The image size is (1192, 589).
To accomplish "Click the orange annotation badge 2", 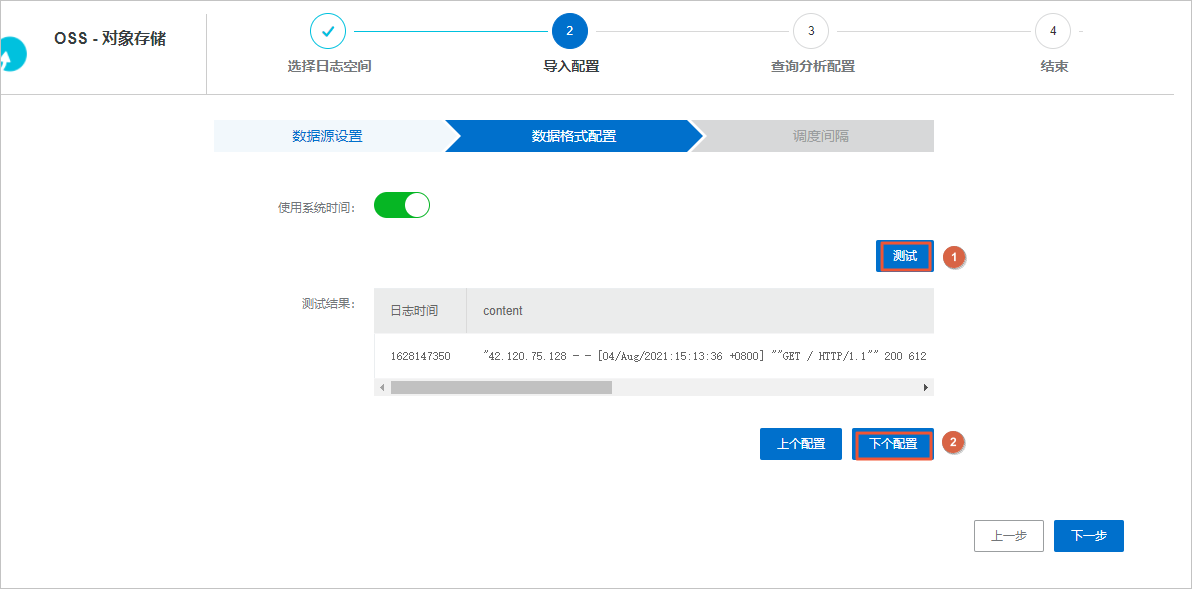I will pyautogui.click(x=952, y=443).
